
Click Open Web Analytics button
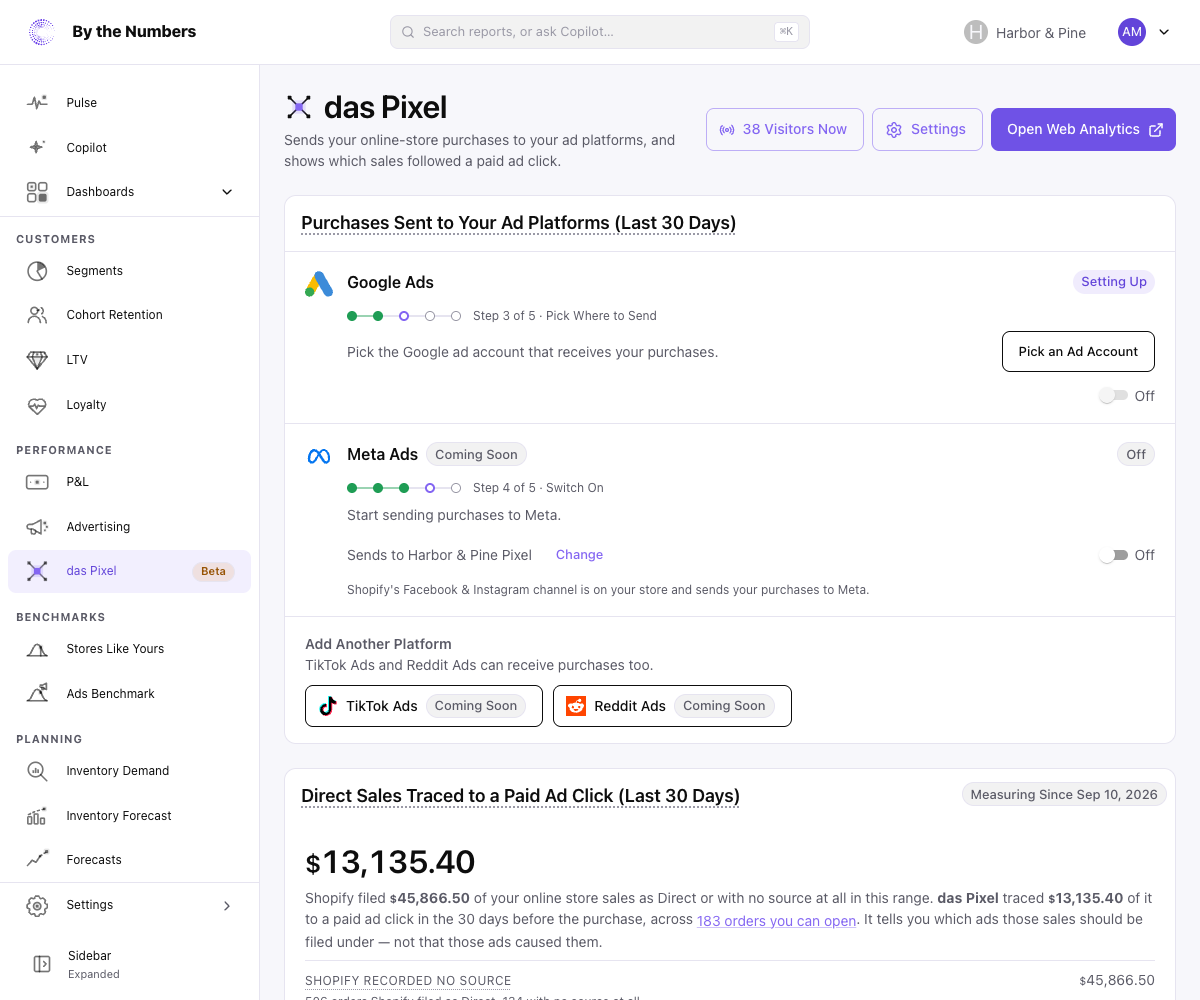tap(1083, 130)
